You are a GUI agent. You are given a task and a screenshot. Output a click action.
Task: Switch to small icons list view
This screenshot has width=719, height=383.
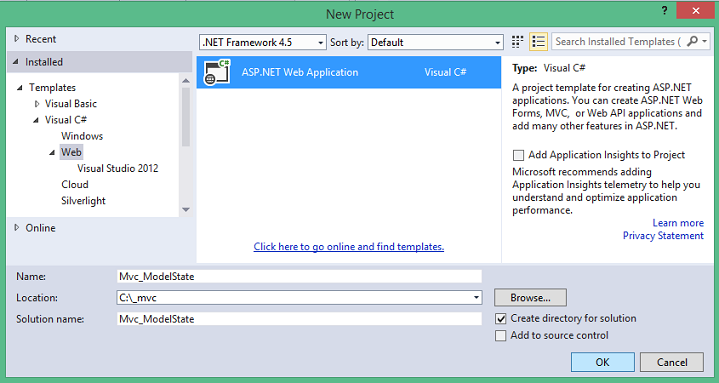(538, 42)
